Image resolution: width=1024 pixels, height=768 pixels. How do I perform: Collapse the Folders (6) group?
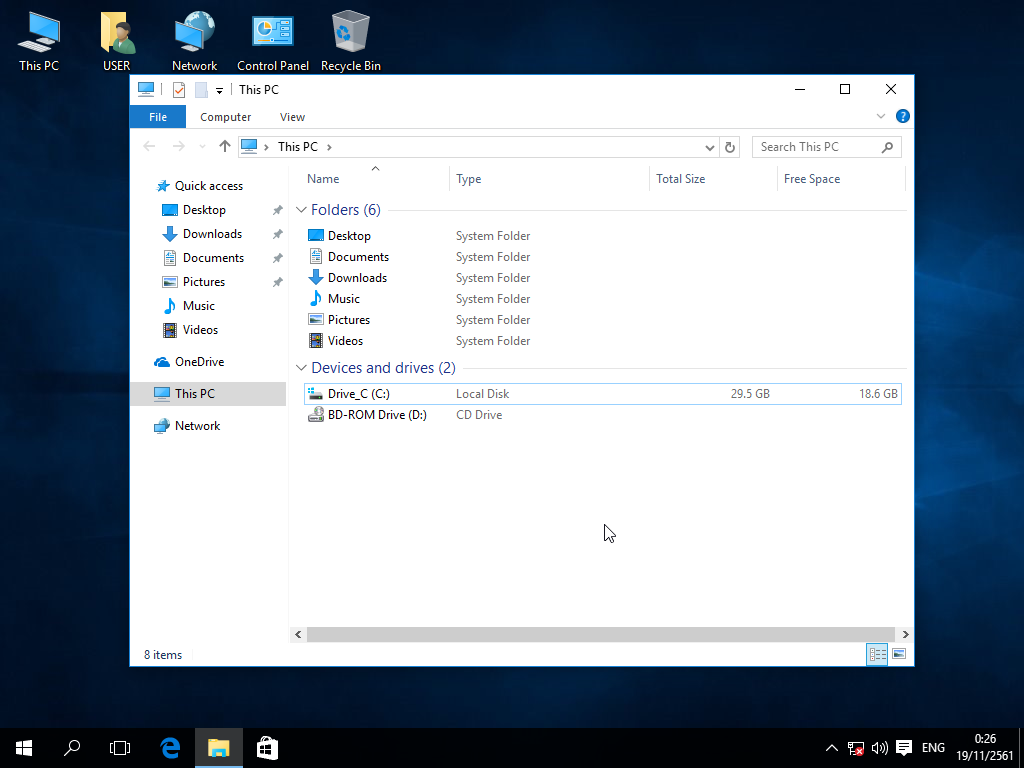pos(301,210)
